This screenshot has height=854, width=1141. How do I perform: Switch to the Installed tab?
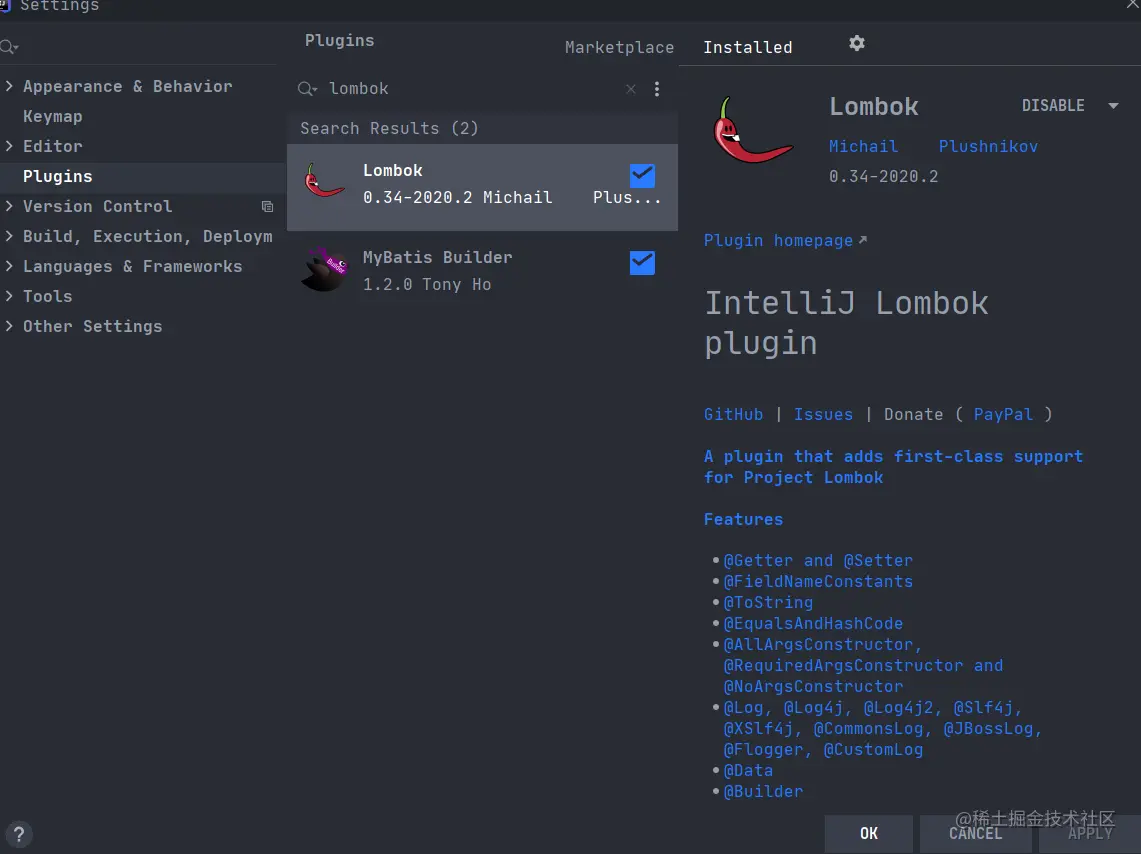(747, 47)
